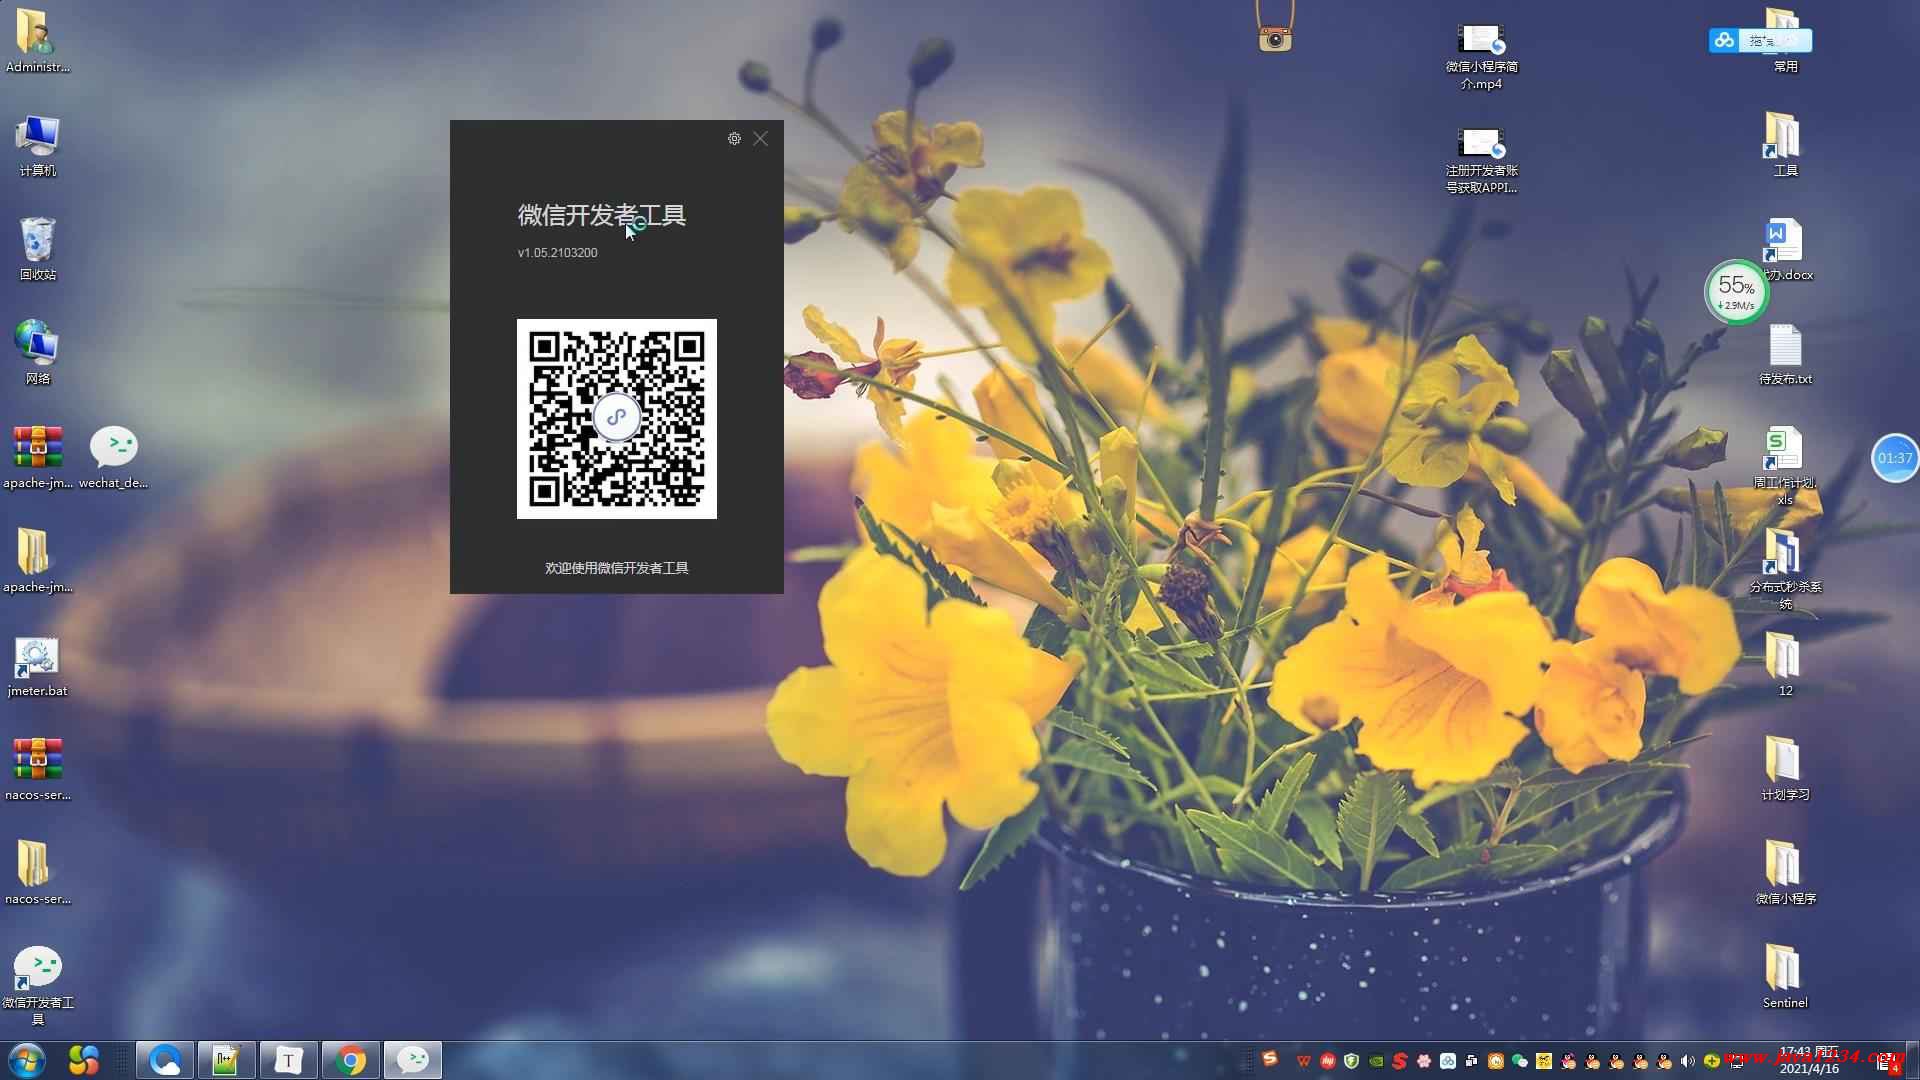Select the apache-jm archive desktop icon

point(38,457)
